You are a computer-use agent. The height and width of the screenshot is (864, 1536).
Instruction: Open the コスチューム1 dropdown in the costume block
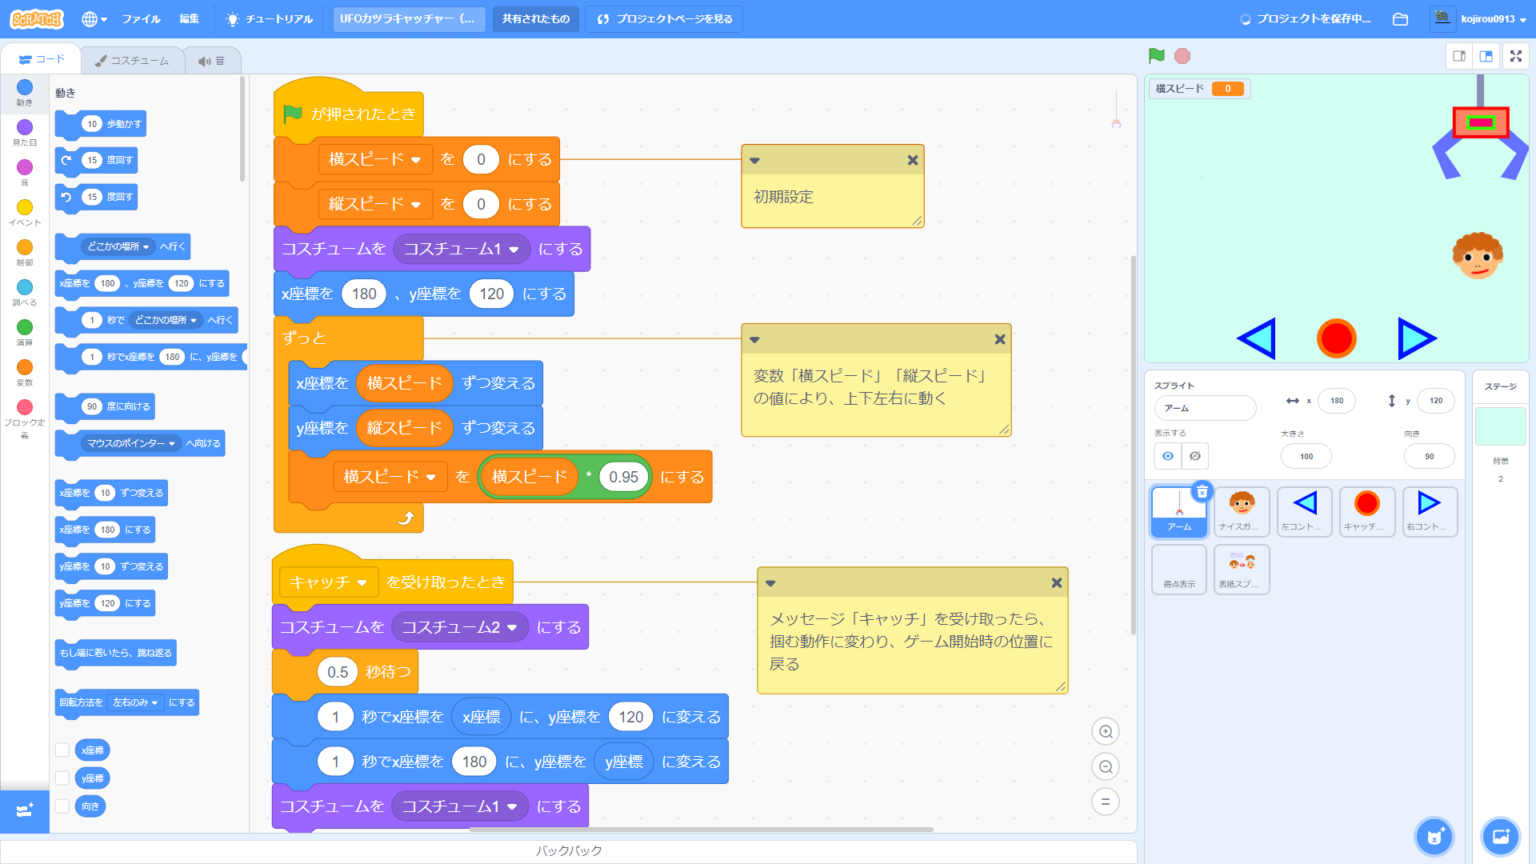point(462,249)
